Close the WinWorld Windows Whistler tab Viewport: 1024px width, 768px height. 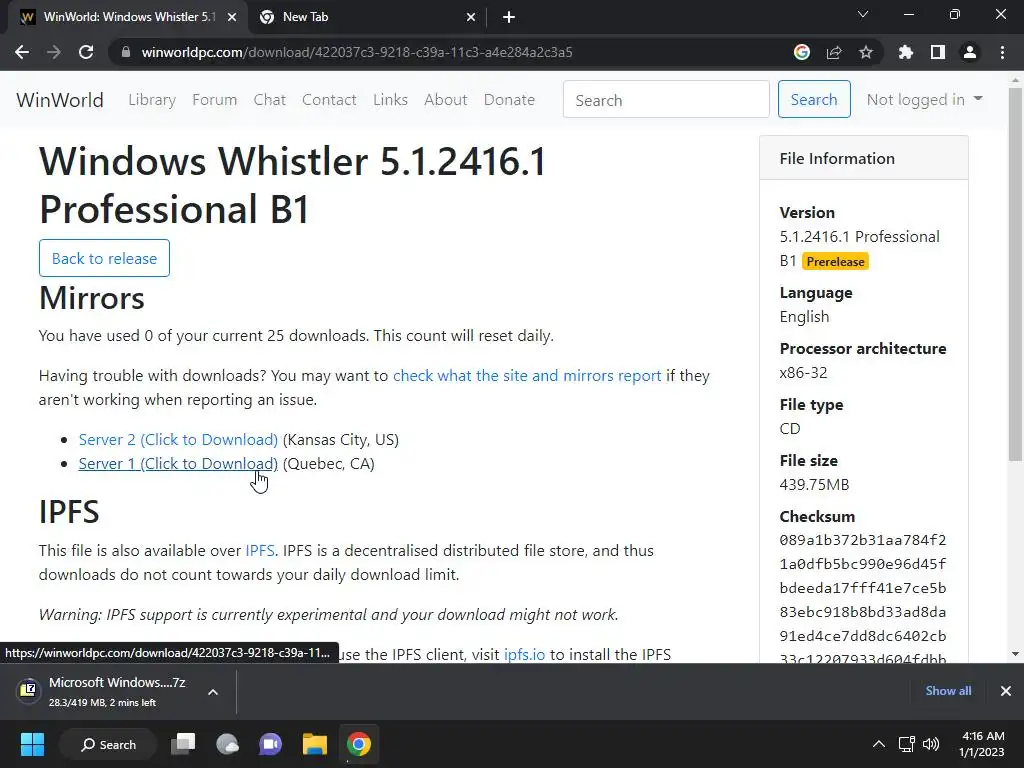[x=232, y=17]
